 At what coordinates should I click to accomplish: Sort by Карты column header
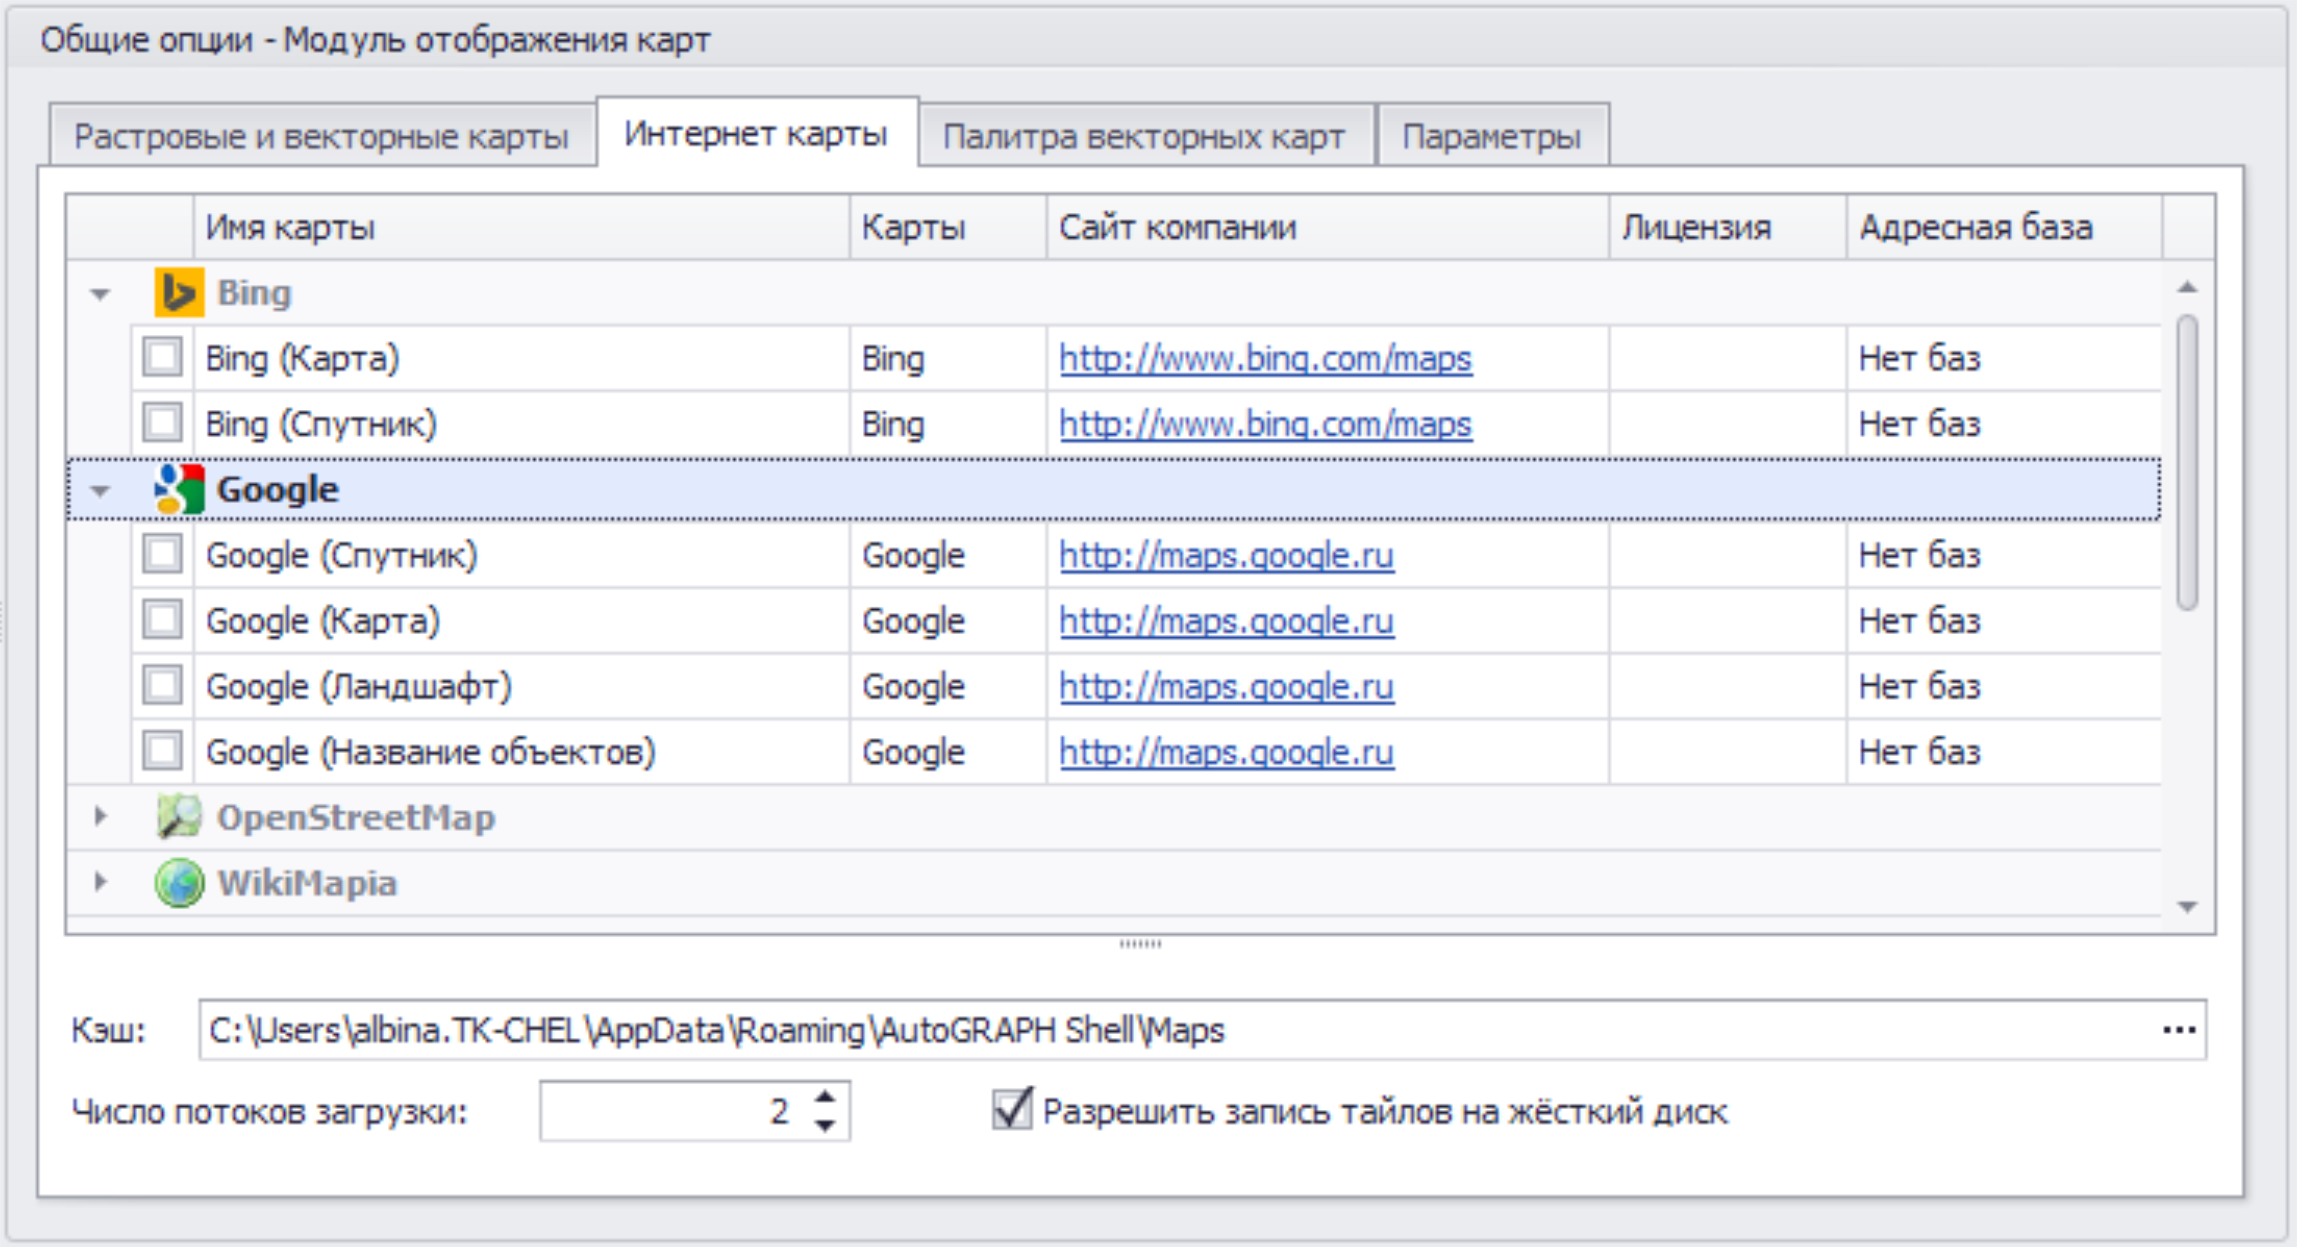pos(948,228)
